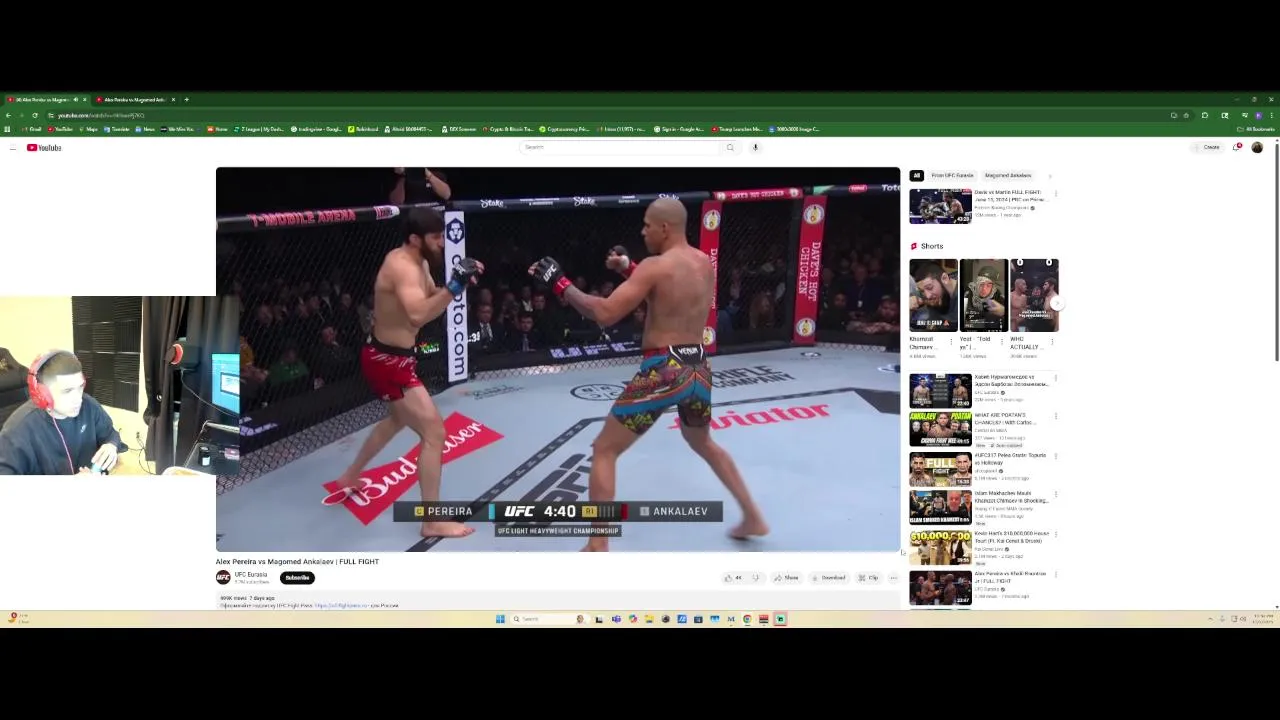Open the UFC Eurasia channel avatar
Image resolution: width=1280 pixels, height=720 pixels.
tap(223, 577)
